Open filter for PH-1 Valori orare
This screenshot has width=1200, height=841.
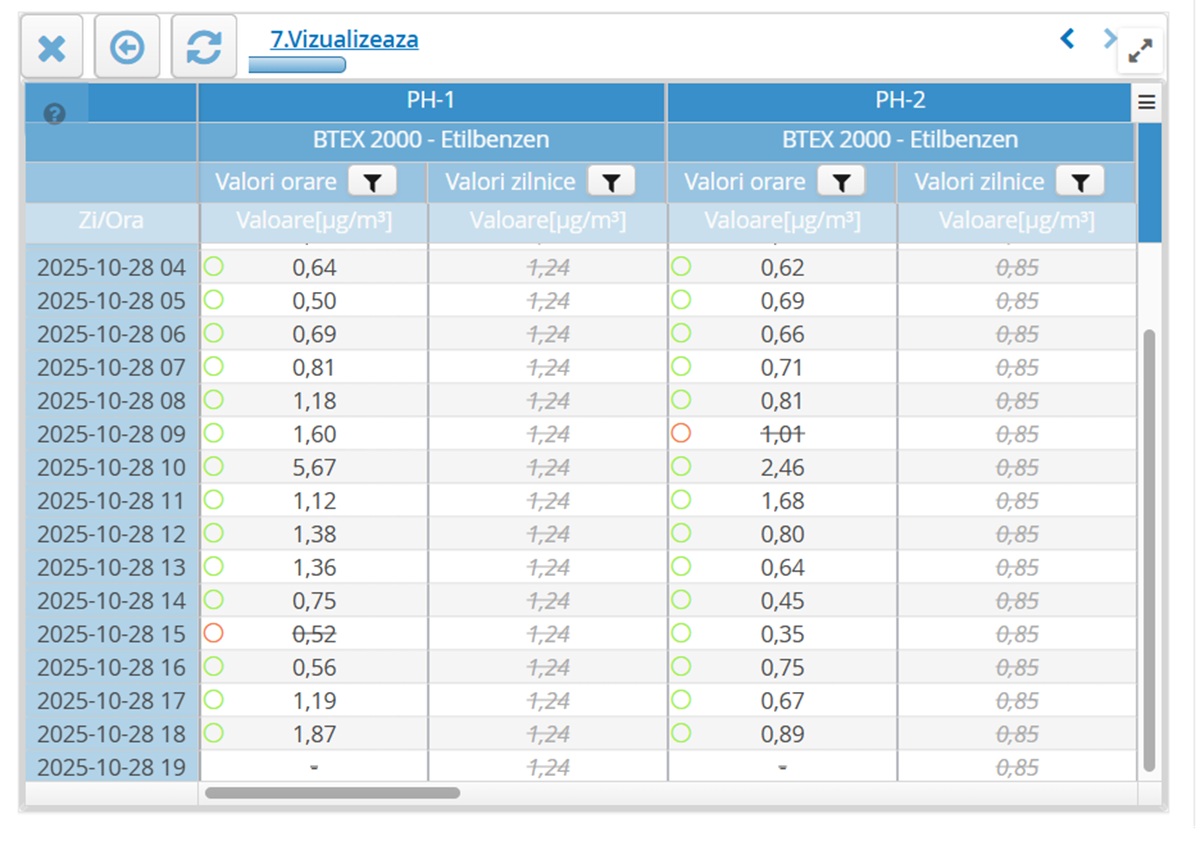tap(372, 182)
